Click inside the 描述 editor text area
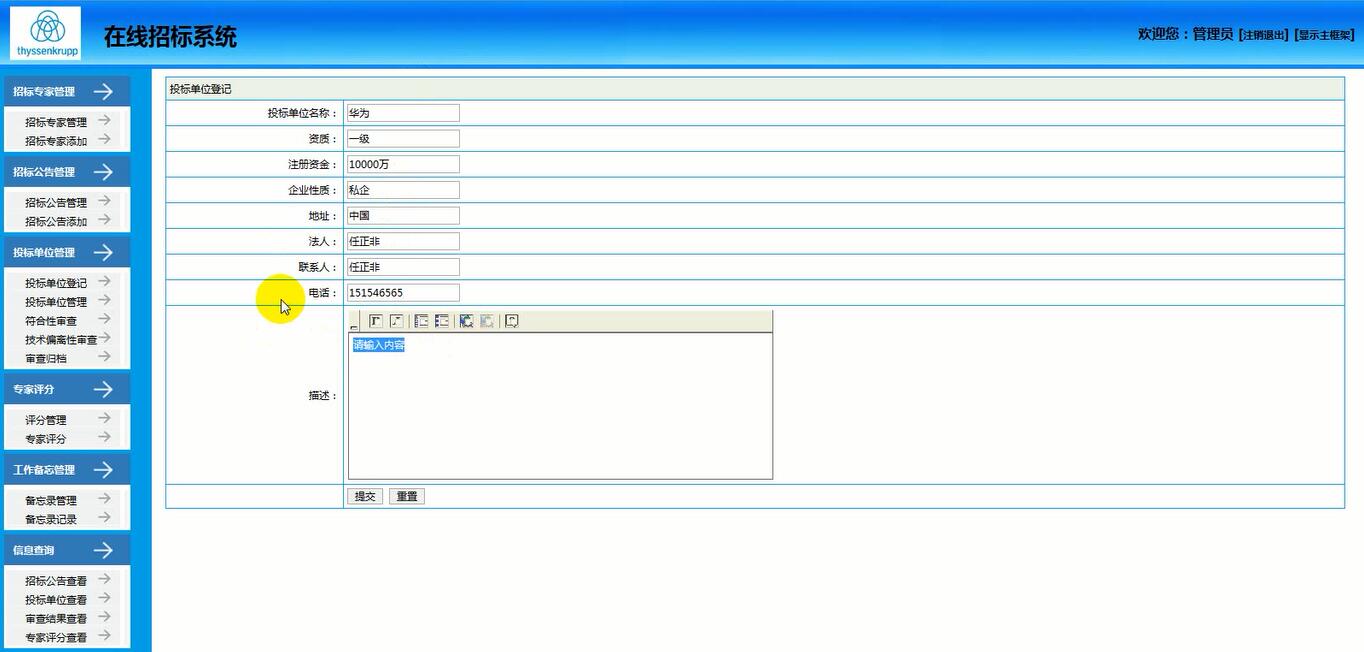This screenshot has width=1364, height=652. tap(560, 406)
